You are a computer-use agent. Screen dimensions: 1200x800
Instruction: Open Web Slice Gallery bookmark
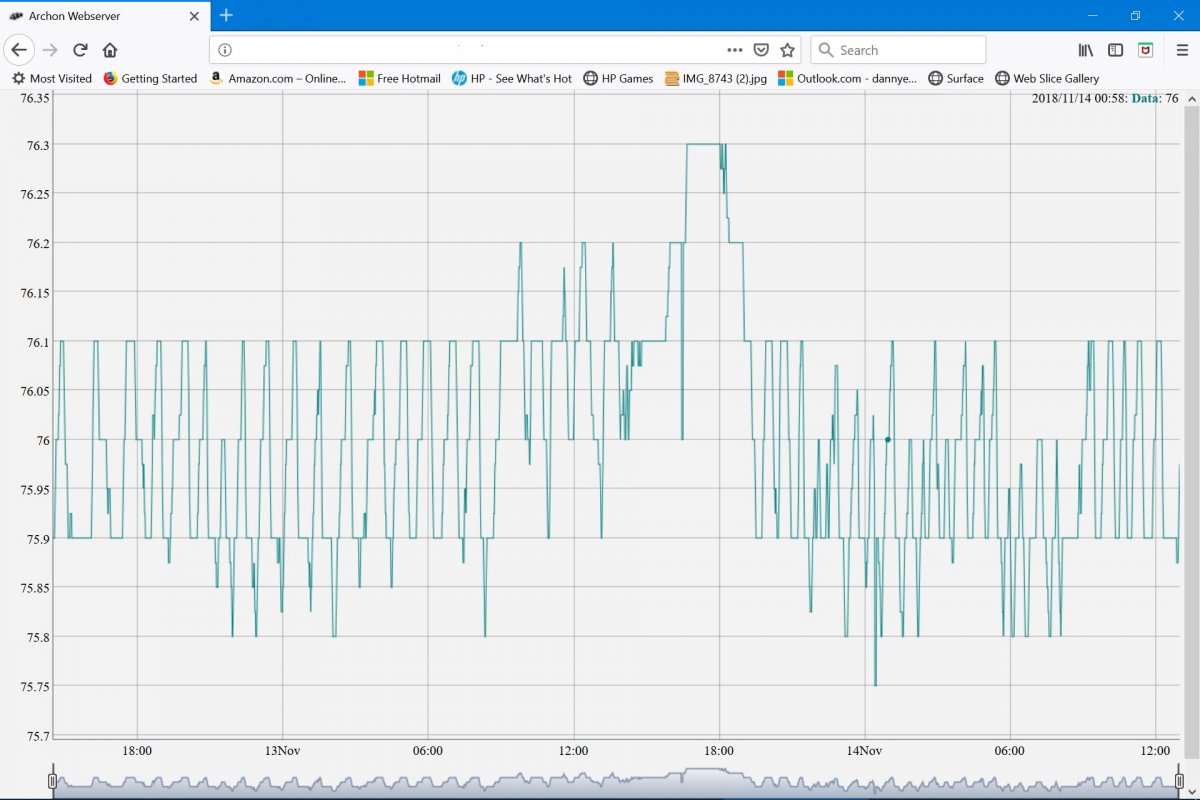pyautogui.click(x=1047, y=78)
